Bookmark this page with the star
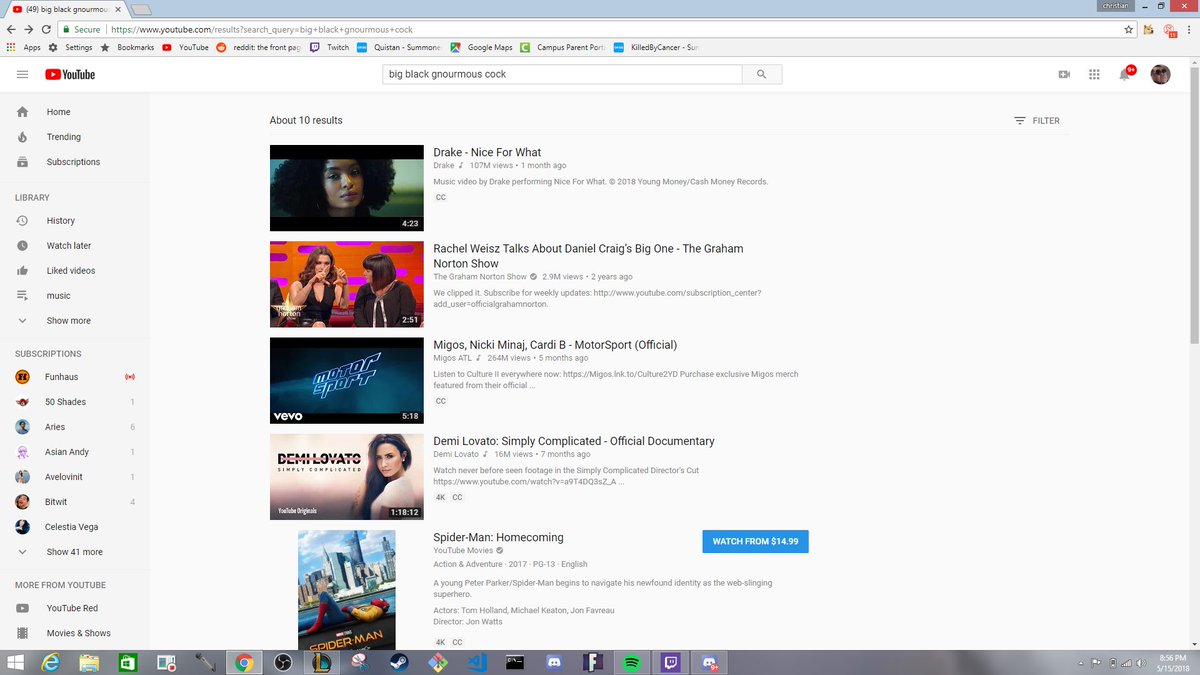This screenshot has height=675, width=1200. click(1129, 30)
